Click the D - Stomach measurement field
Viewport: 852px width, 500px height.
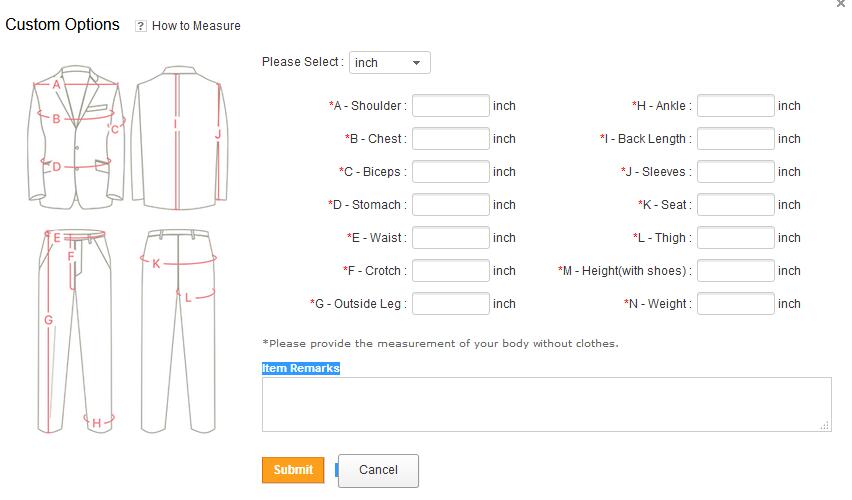pos(451,205)
